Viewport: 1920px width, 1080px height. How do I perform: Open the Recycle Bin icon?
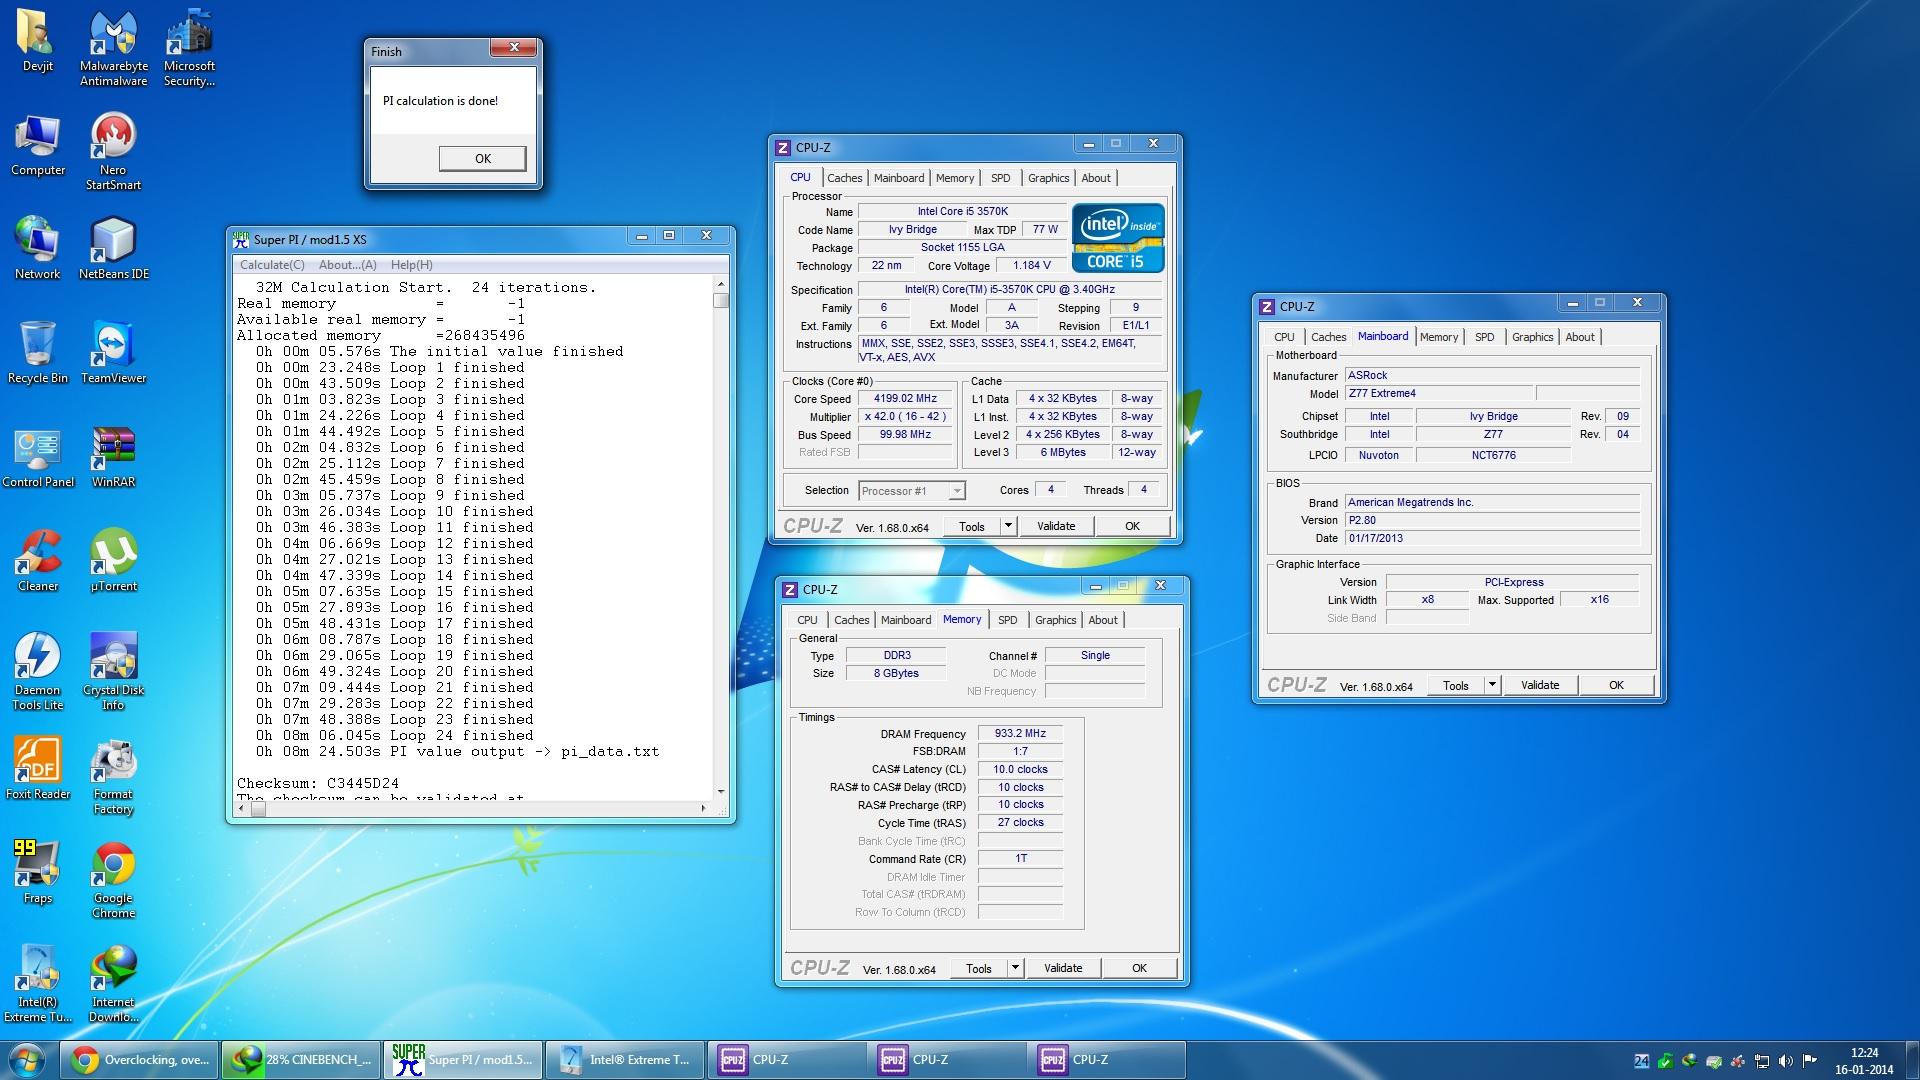(x=37, y=352)
